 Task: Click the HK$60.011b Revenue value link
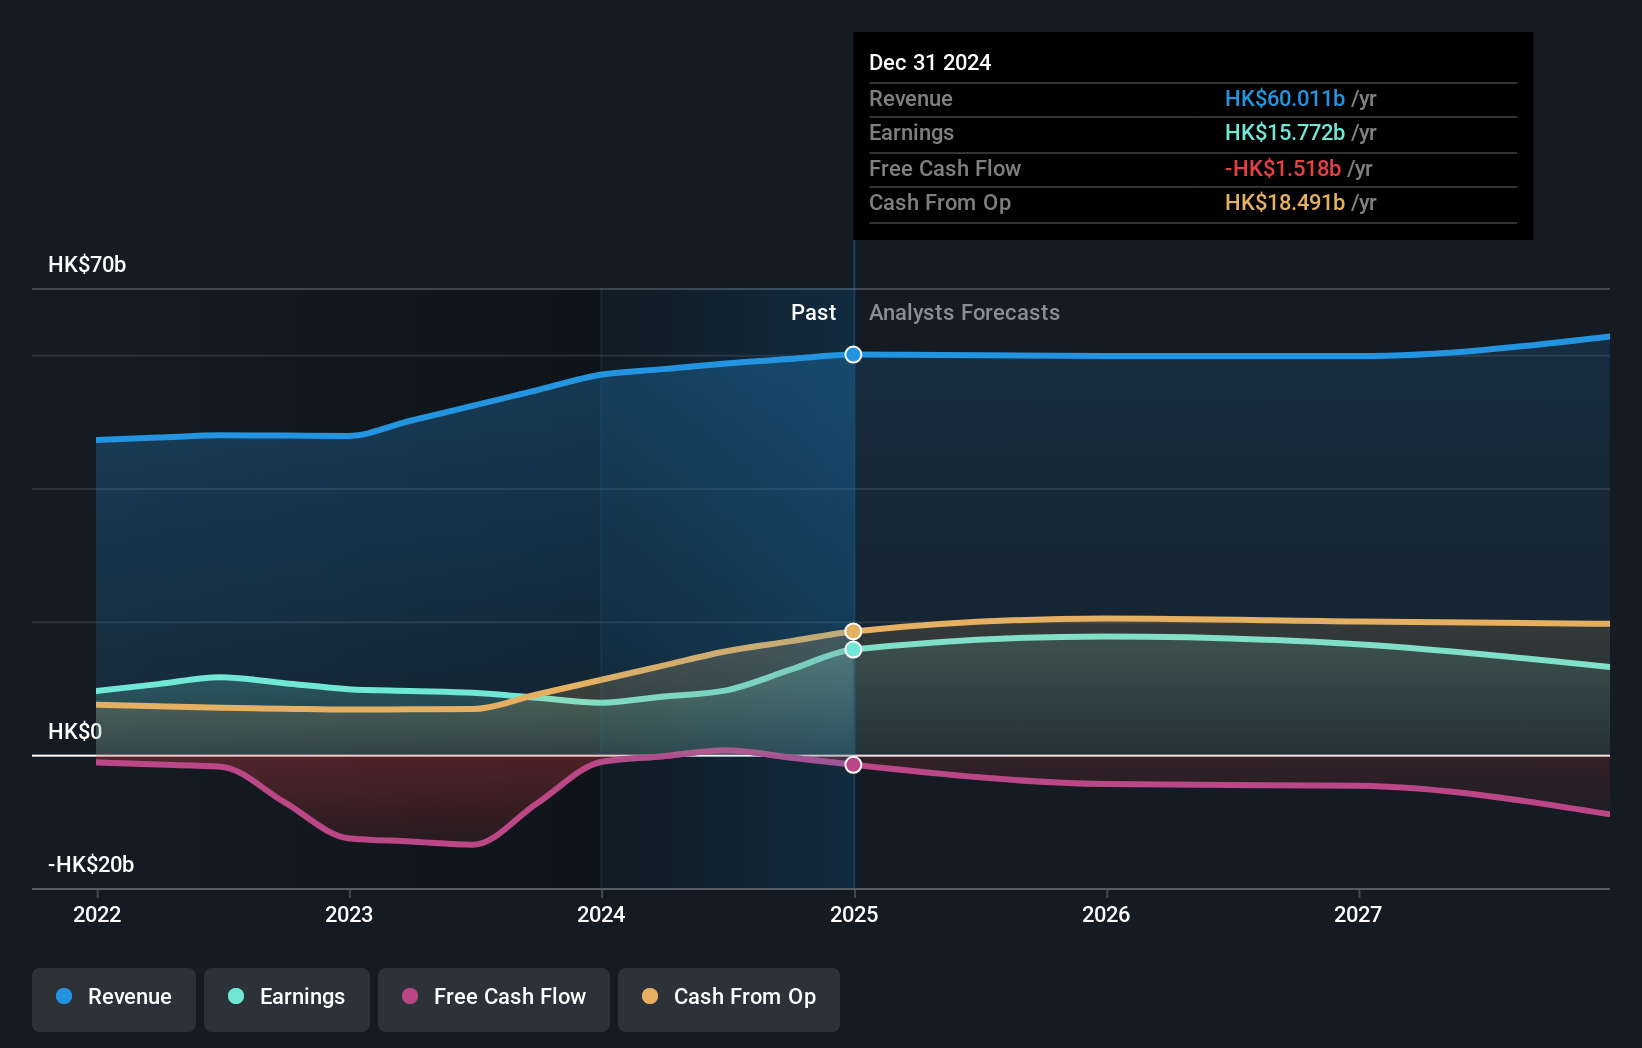[x=1284, y=98]
